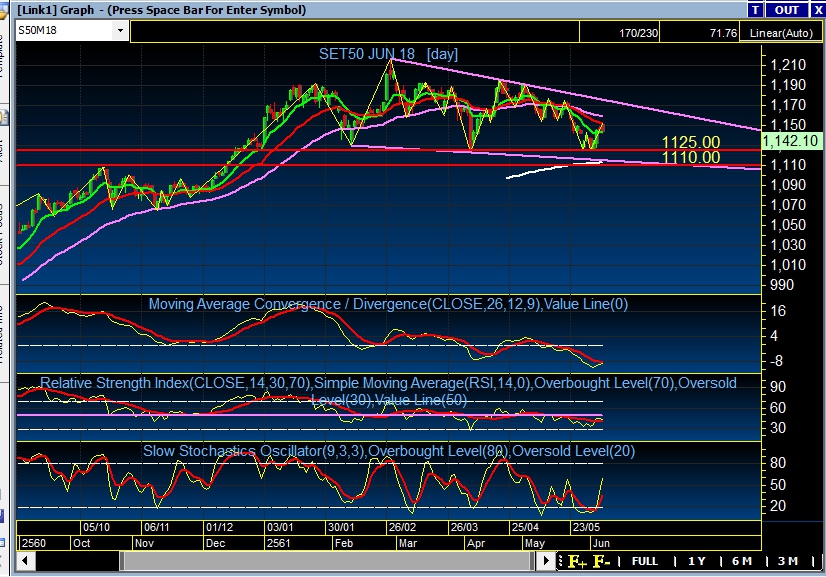This screenshot has width=826, height=577.
Task: Click the Slow Stochastics Oscillator label
Action: (x=389, y=451)
